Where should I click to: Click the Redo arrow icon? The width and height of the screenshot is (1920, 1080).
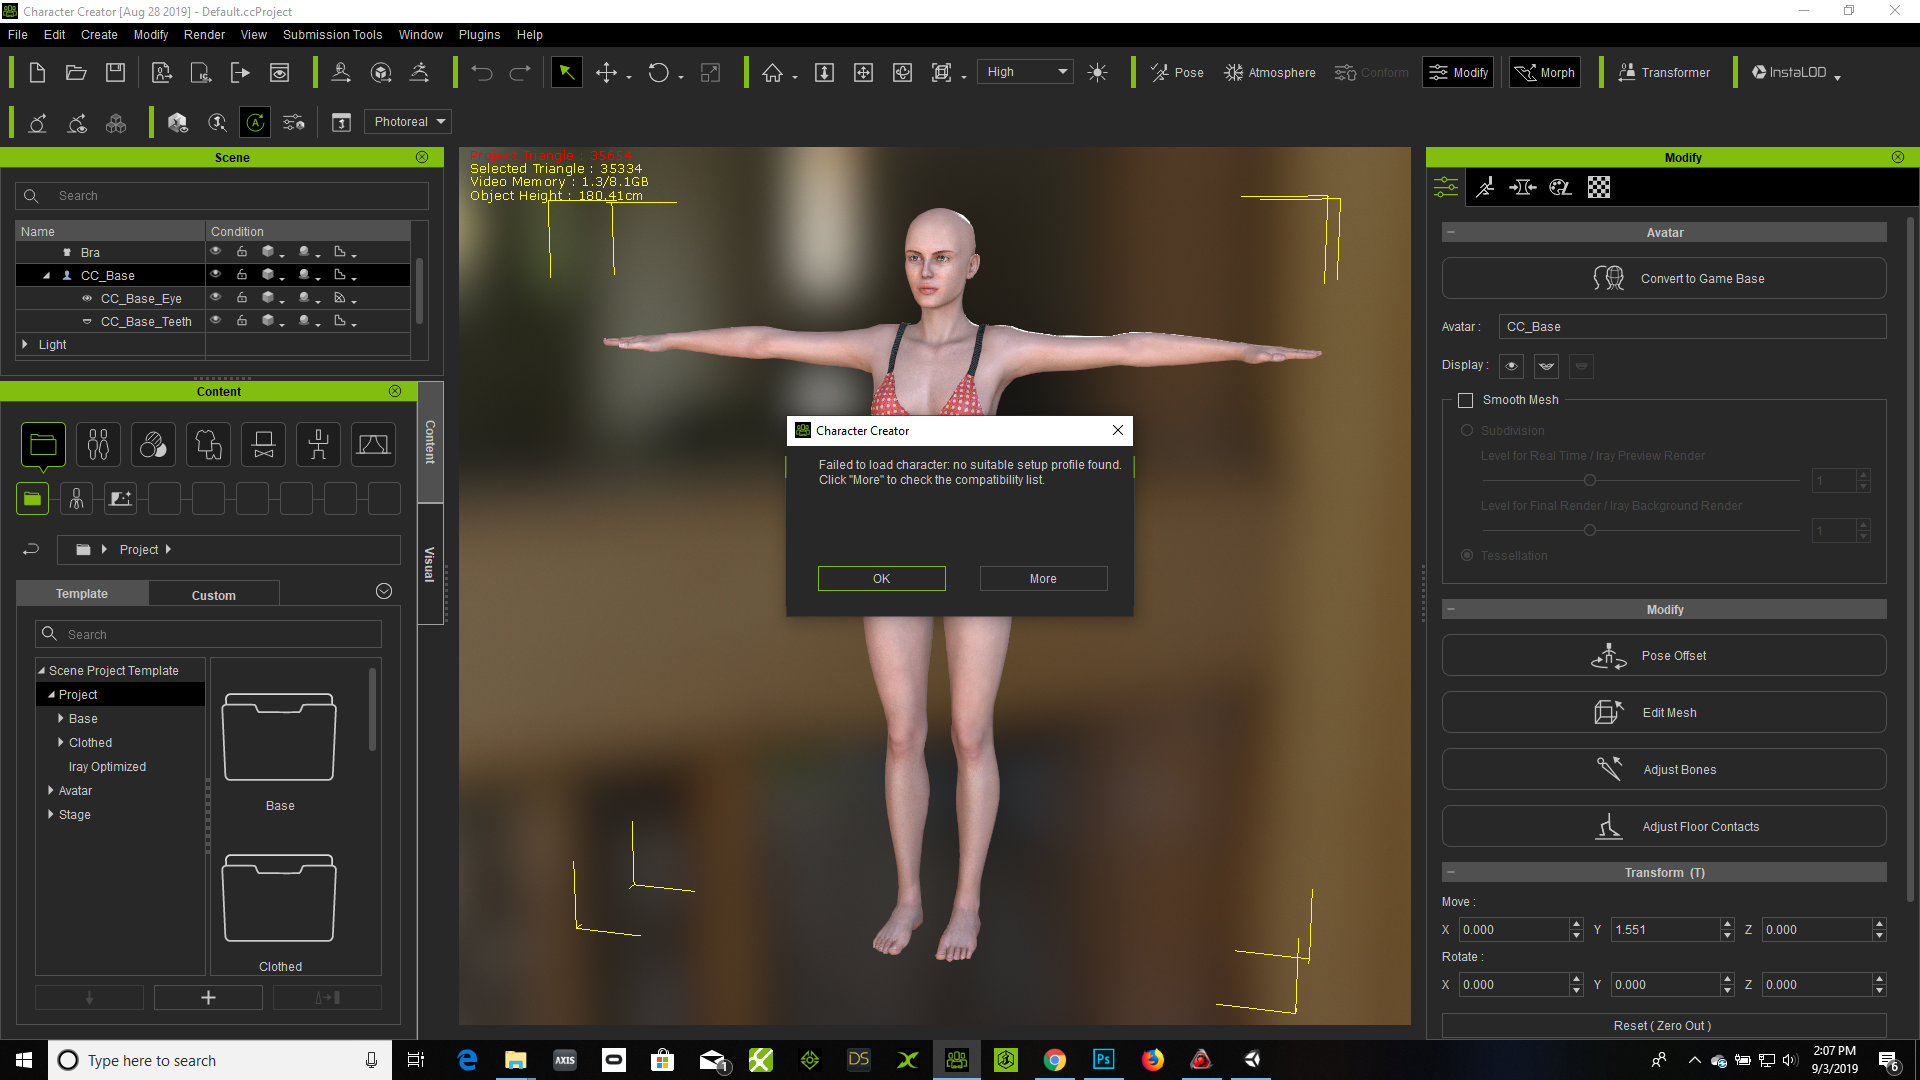coord(520,72)
